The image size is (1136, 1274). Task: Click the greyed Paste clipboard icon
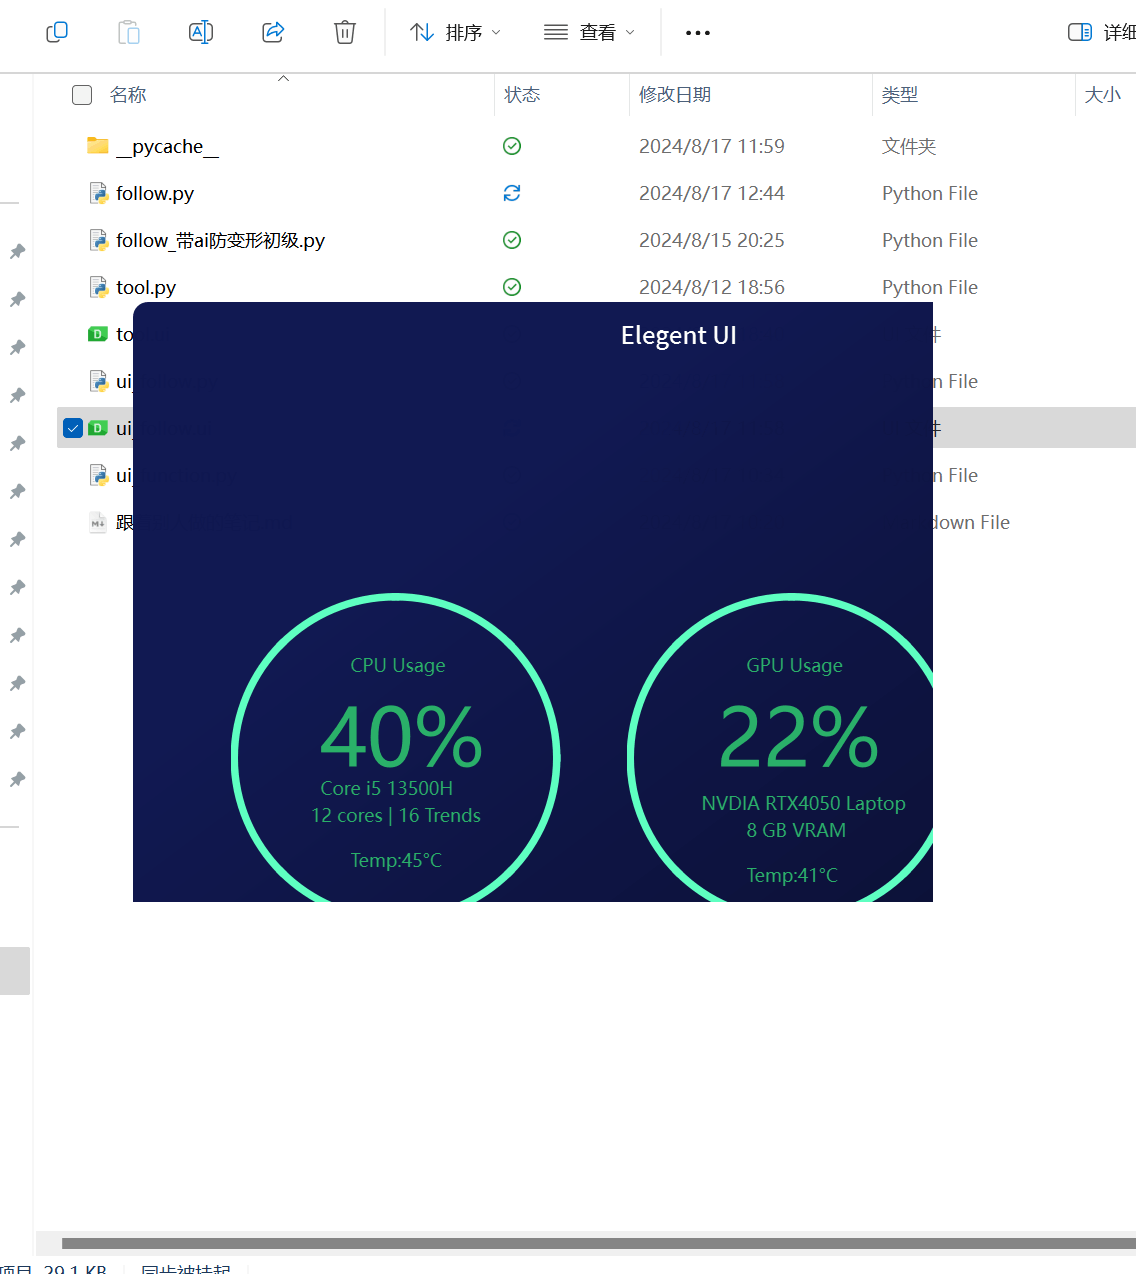pos(129,32)
